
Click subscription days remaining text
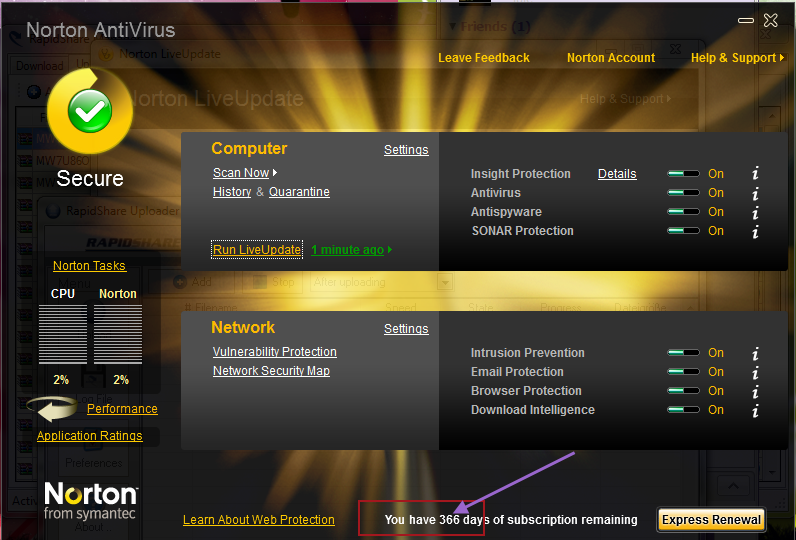(511, 520)
